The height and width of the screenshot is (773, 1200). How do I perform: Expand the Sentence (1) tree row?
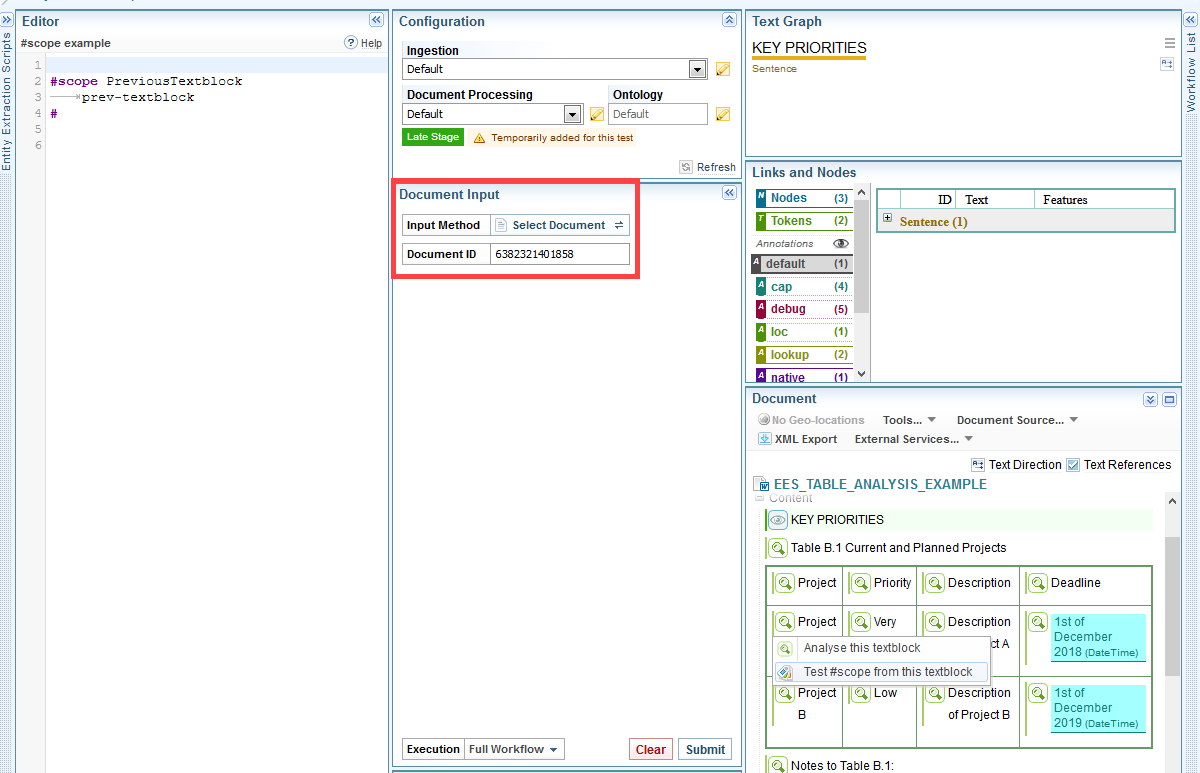point(887,219)
